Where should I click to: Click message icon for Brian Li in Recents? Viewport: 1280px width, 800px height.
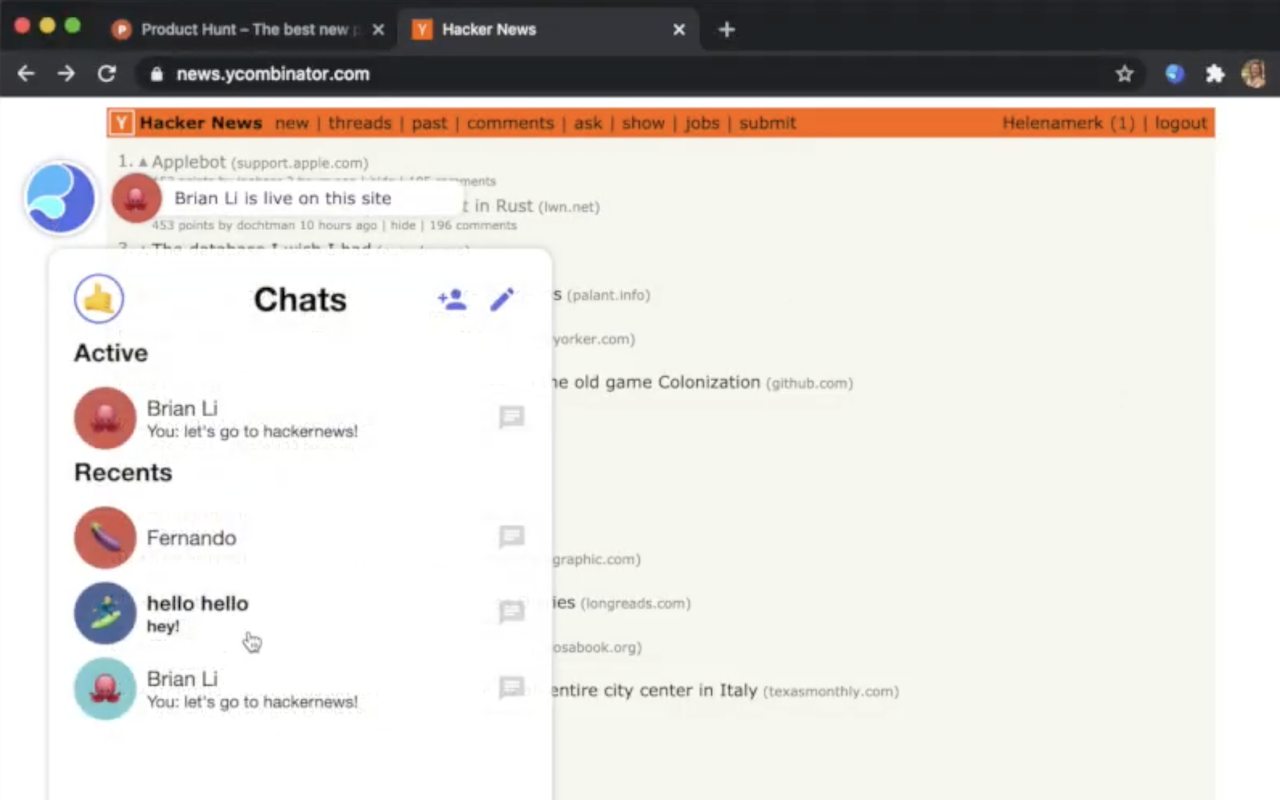tap(512, 688)
